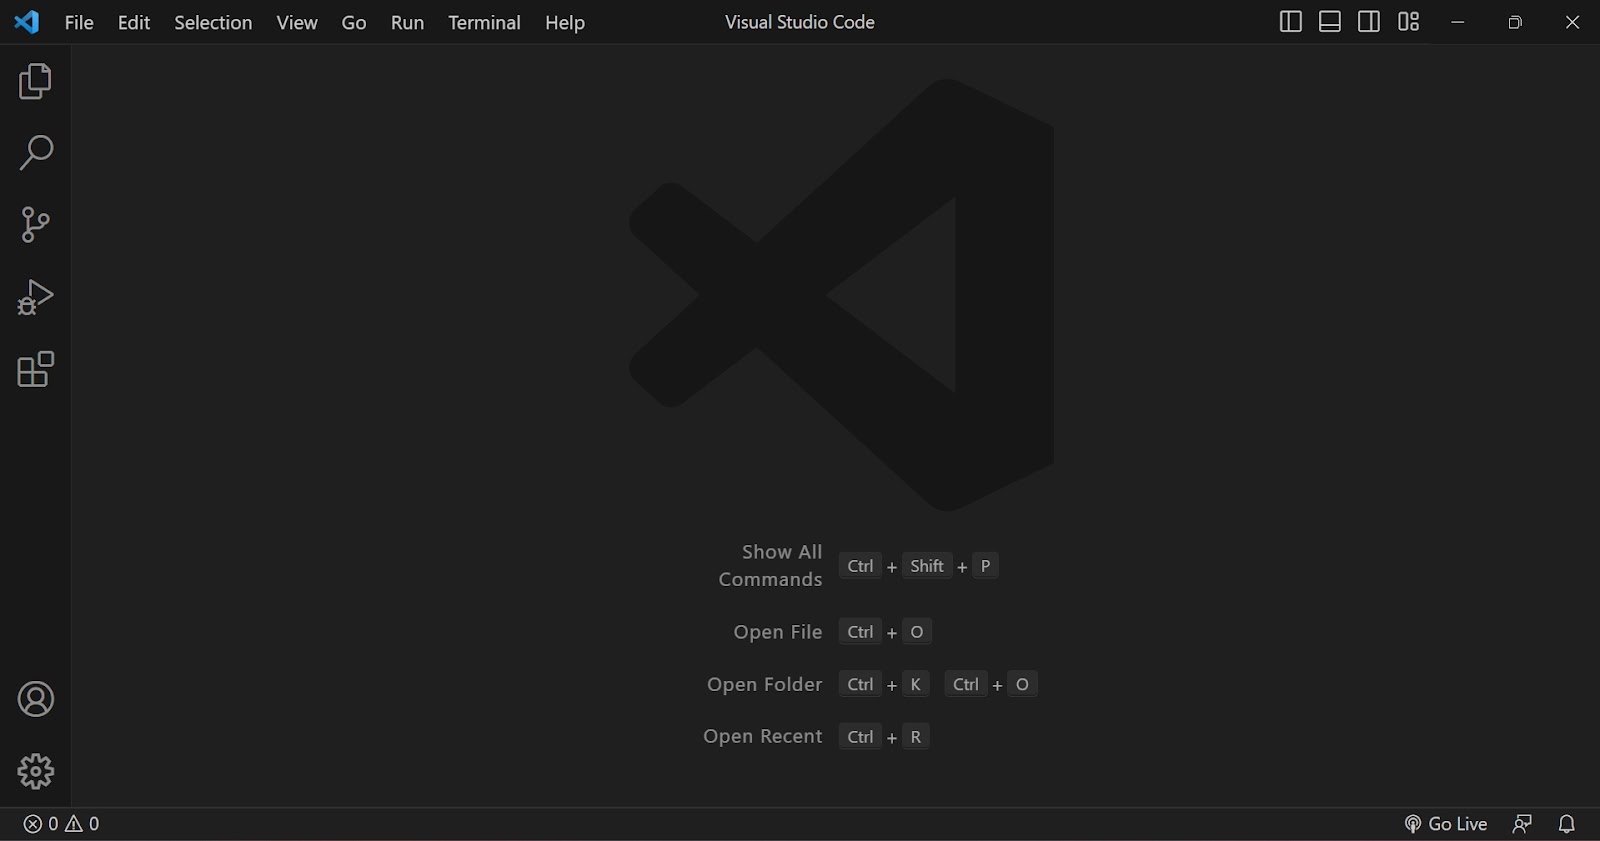Open the Help menu

(x=565, y=22)
